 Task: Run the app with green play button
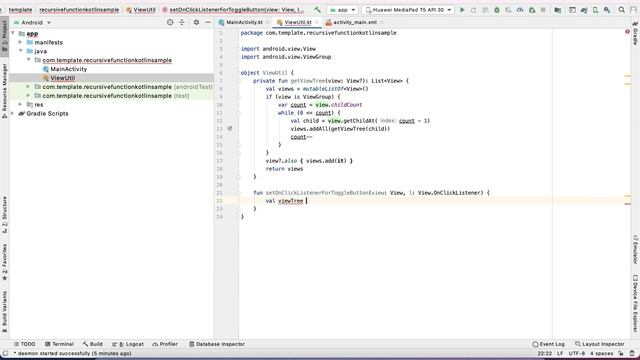click(x=462, y=9)
